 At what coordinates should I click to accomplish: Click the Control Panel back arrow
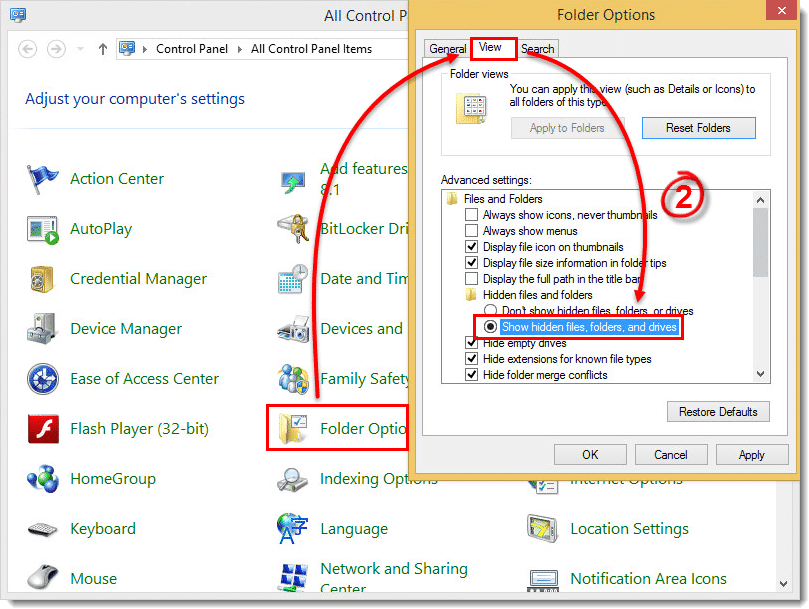(x=27, y=50)
